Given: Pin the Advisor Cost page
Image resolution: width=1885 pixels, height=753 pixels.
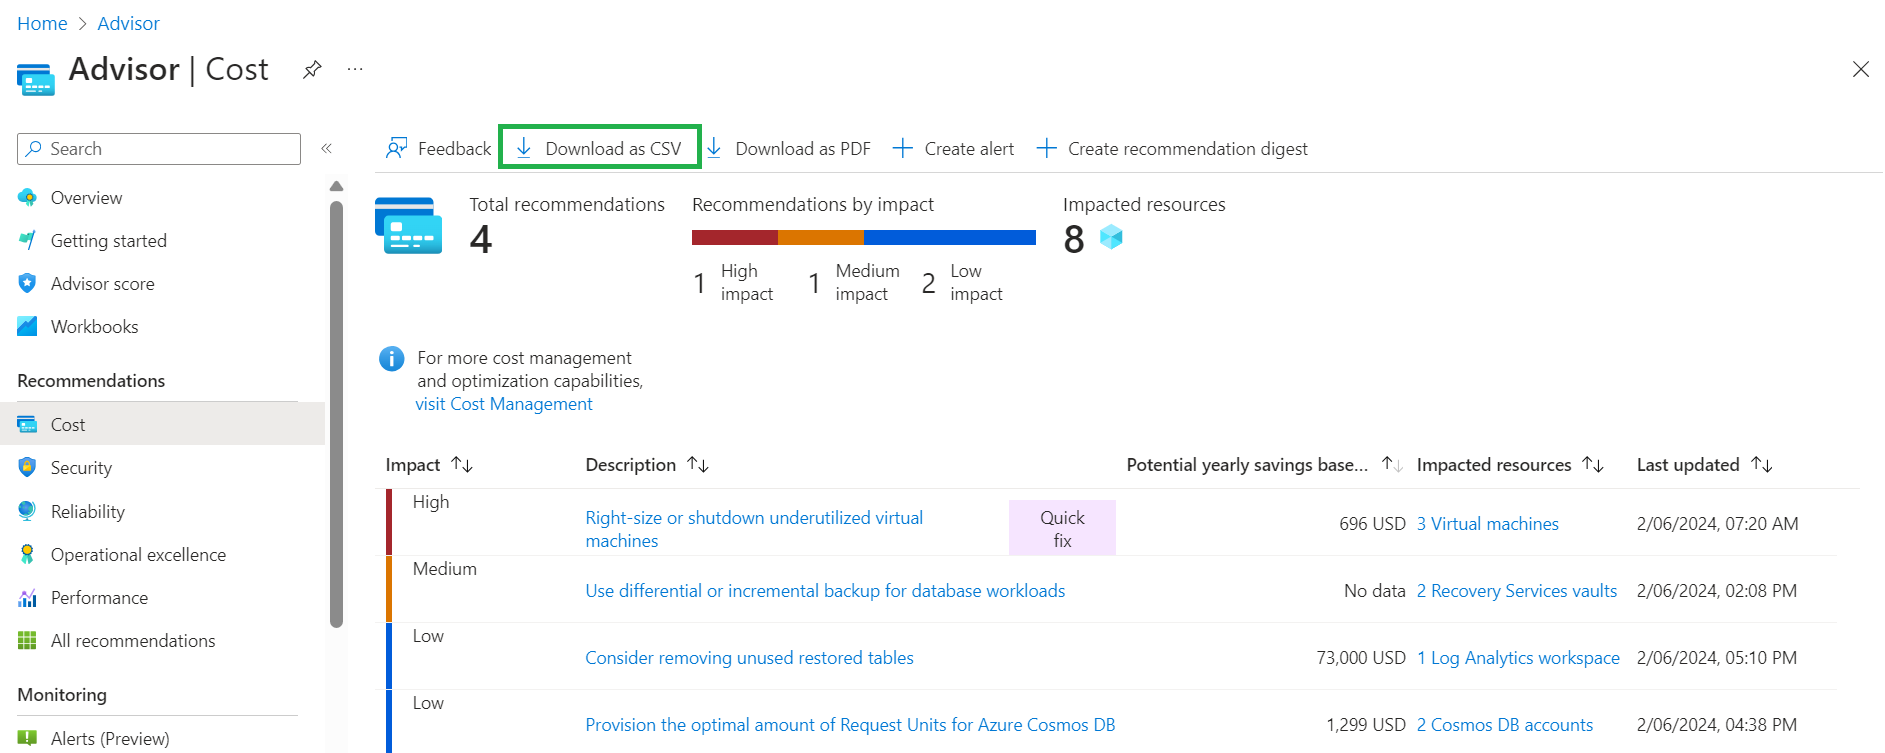Looking at the screenshot, I should point(312,69).
